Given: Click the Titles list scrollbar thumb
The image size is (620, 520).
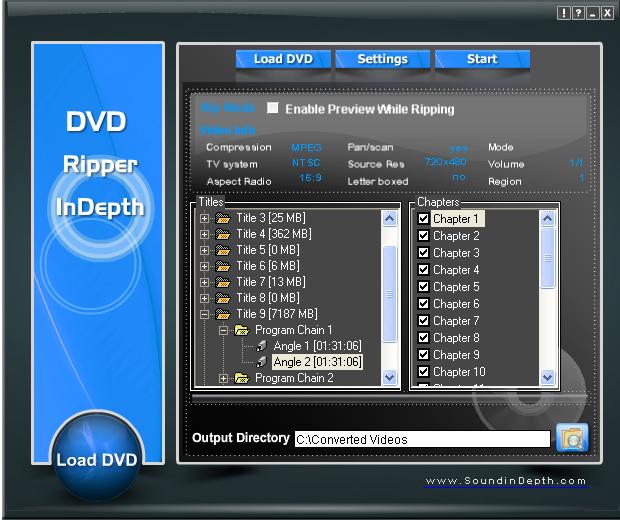Looking at the screenshot, I should pos(389,293).
